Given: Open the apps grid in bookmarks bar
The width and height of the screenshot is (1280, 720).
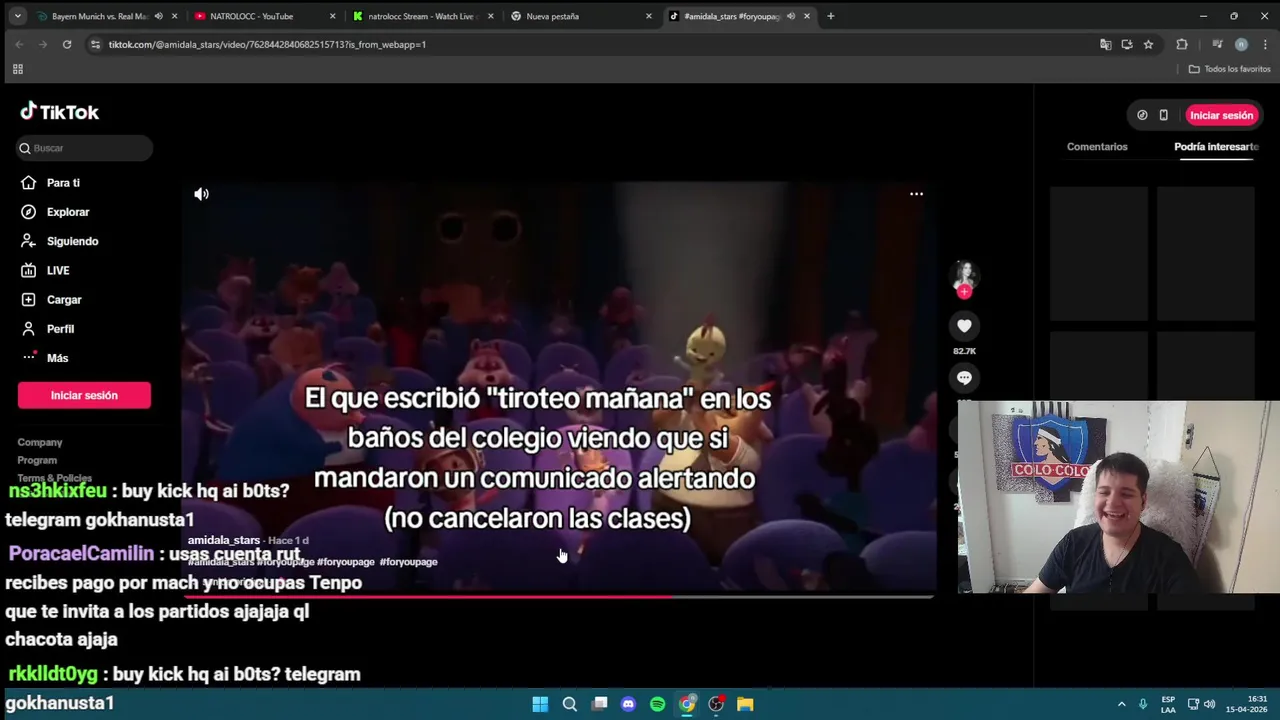Looking at the screenshot, I should [x=17, y=69].
